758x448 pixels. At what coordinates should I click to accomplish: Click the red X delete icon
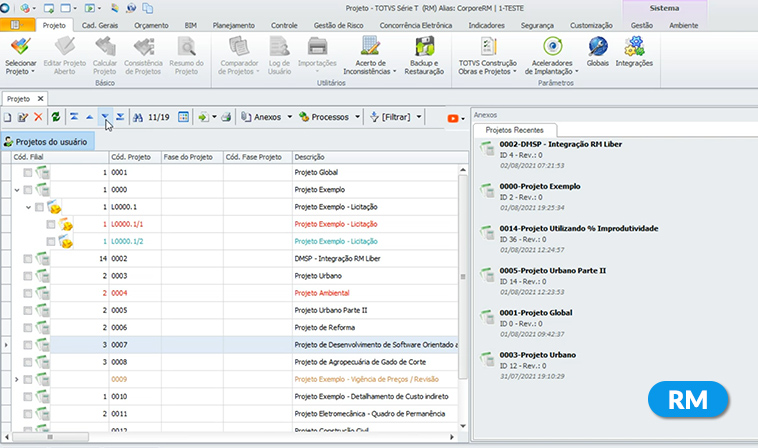click(x=38, y=117)
